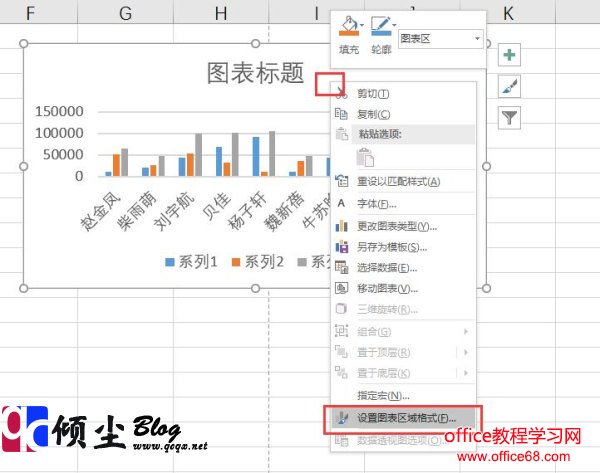Expand the 置于底层(K) submenu arrow

[466, 373]
